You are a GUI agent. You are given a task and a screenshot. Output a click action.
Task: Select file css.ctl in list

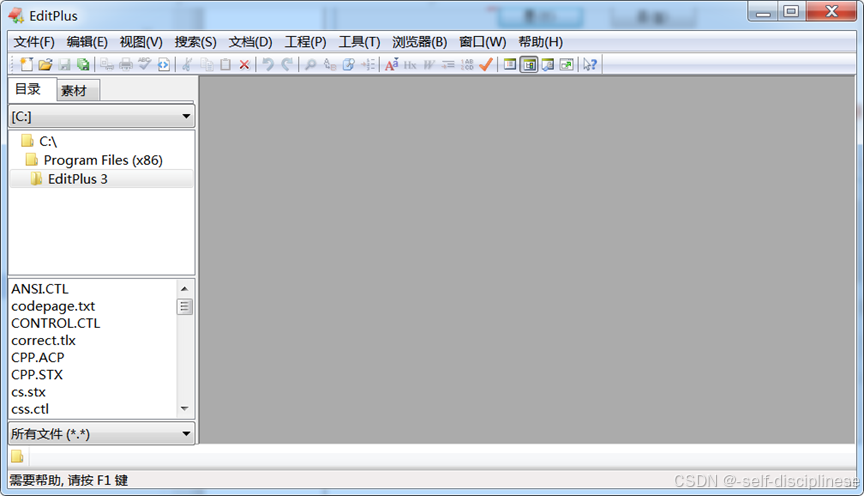[x=30, y=409]
